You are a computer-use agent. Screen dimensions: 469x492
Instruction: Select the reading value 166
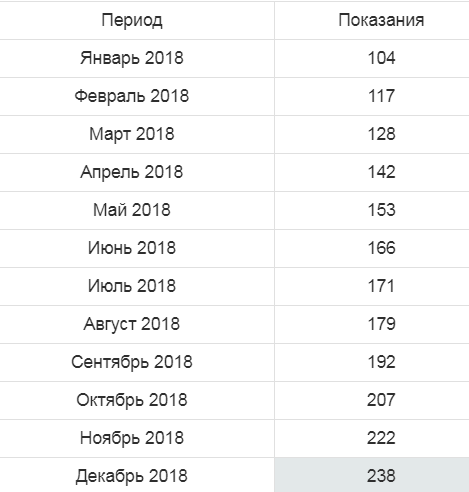(381, 248)
